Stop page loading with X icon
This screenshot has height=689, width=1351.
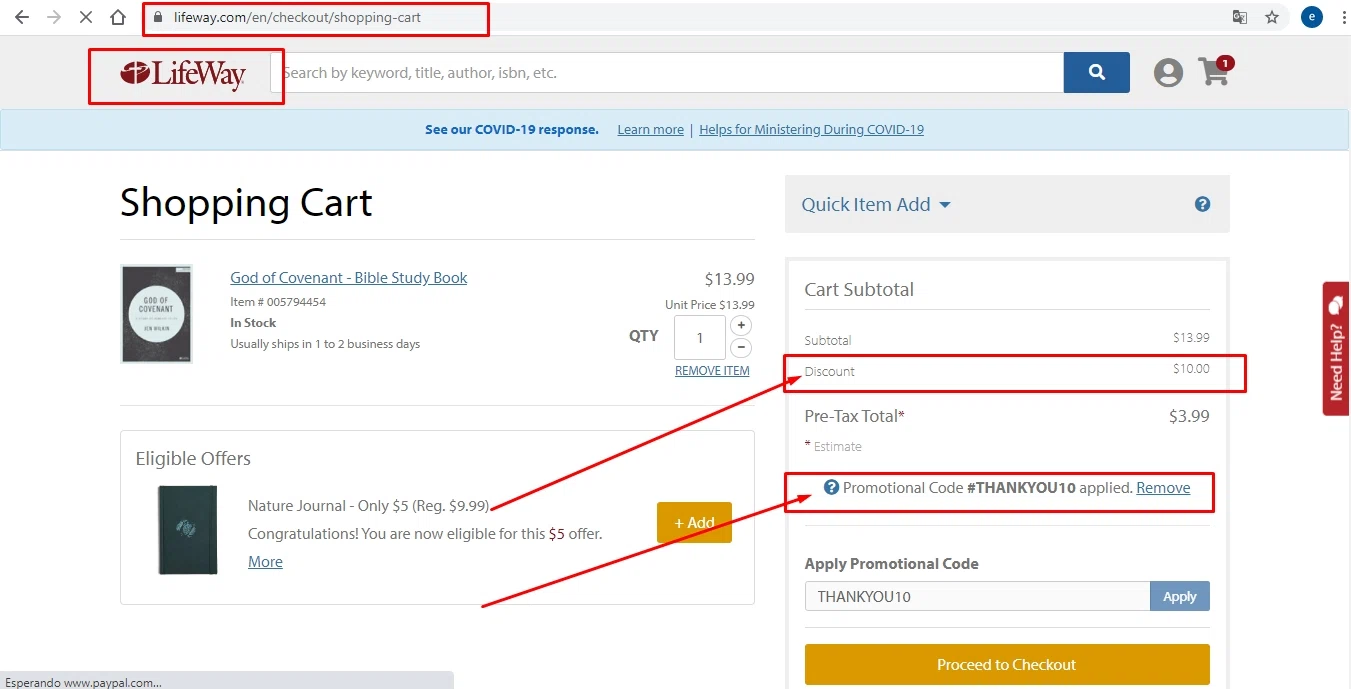click(86, 17)
